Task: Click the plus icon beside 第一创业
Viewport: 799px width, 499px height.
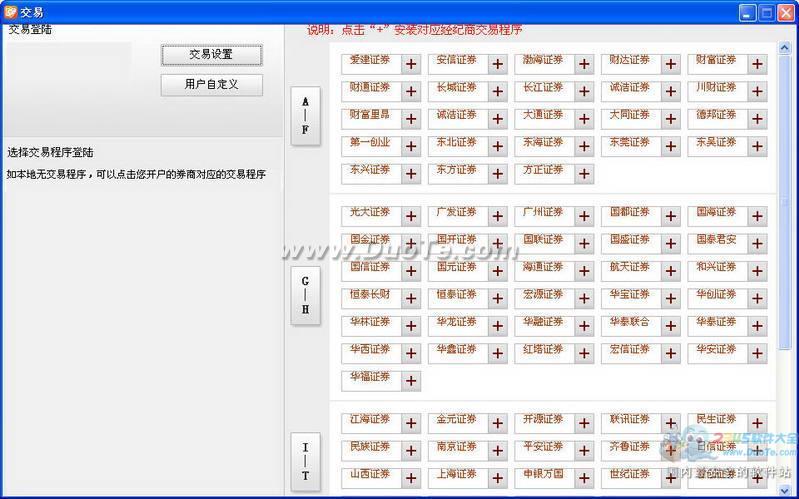Action: click(x=411, y=147)
